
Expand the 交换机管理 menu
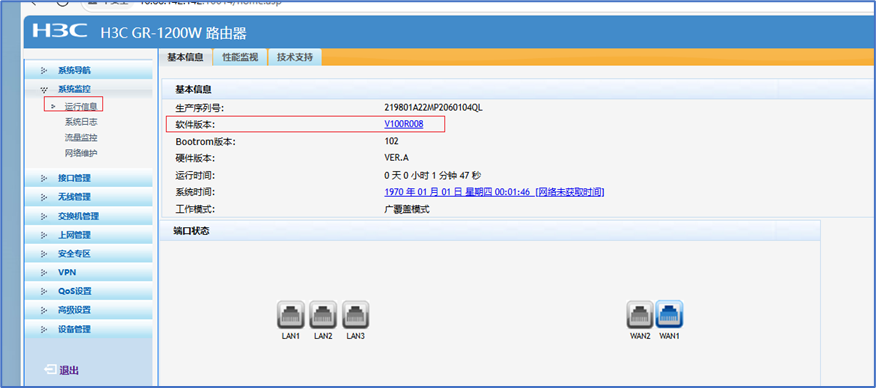89,216
